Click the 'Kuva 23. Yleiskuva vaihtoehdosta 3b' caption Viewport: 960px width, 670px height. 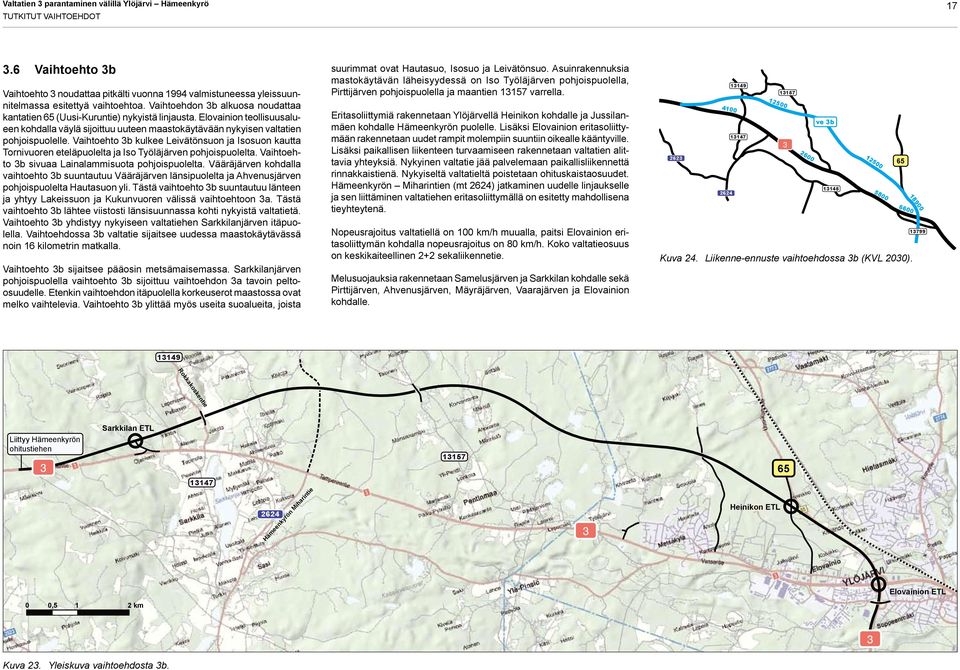pos(86,664)
